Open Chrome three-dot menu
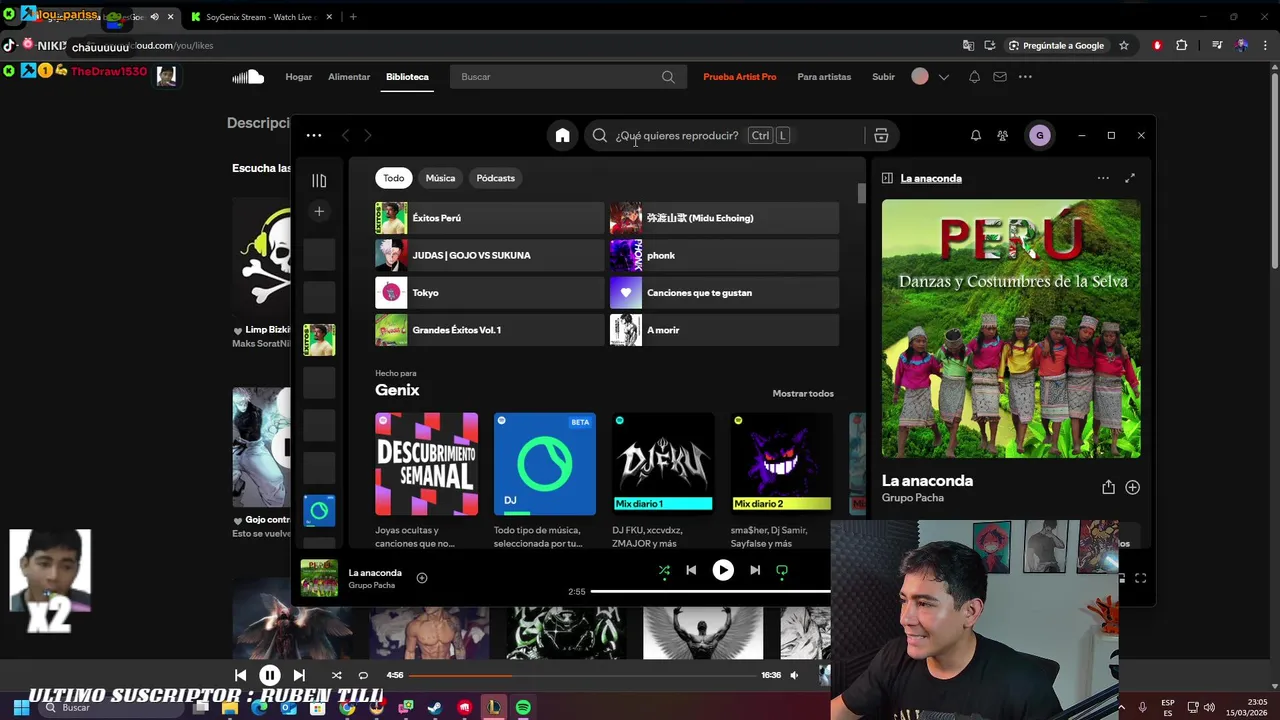1280x720 pixels. [x=1265, y=45]
